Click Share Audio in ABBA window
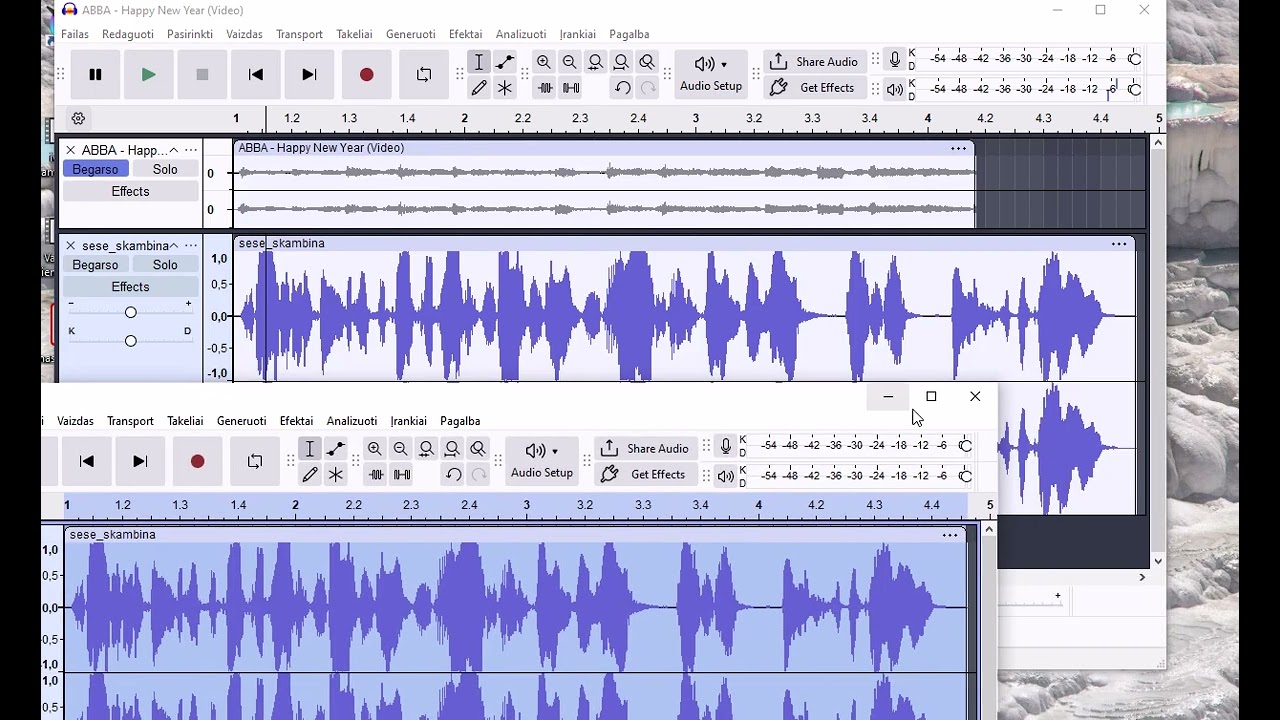This screenshot has height=720, width=1280. coord(815,62)
